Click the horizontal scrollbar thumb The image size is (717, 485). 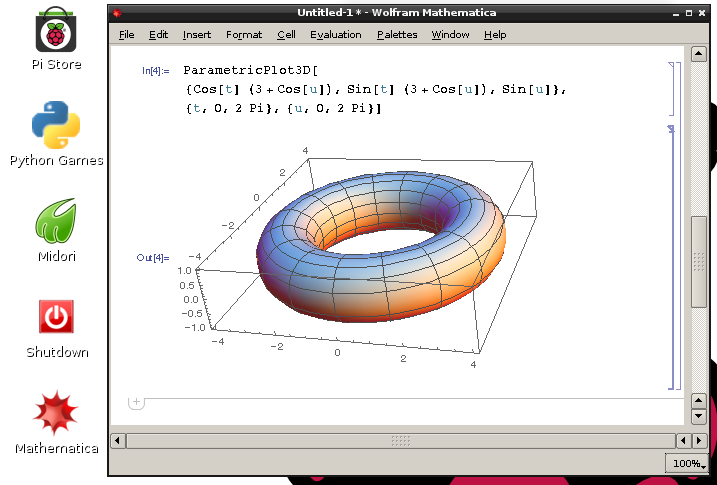point(401,441)
